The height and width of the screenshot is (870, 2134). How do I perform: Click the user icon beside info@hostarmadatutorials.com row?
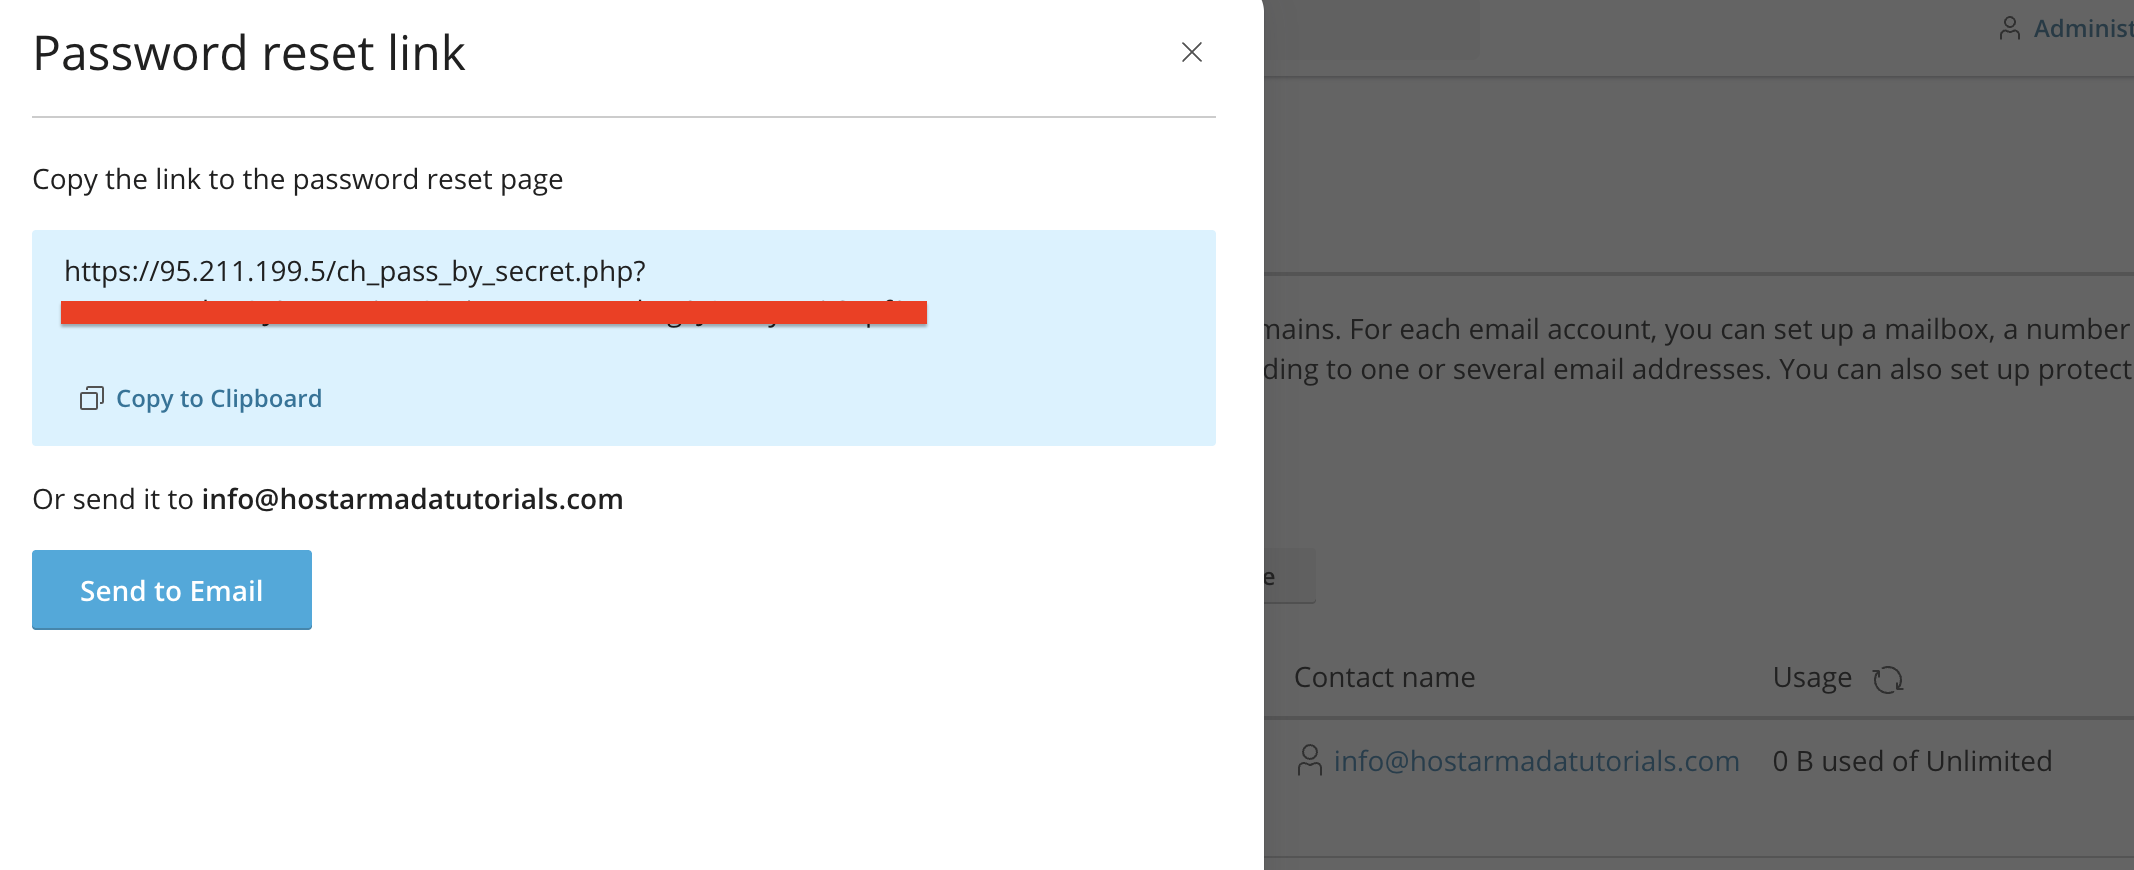pos(1309,760)
